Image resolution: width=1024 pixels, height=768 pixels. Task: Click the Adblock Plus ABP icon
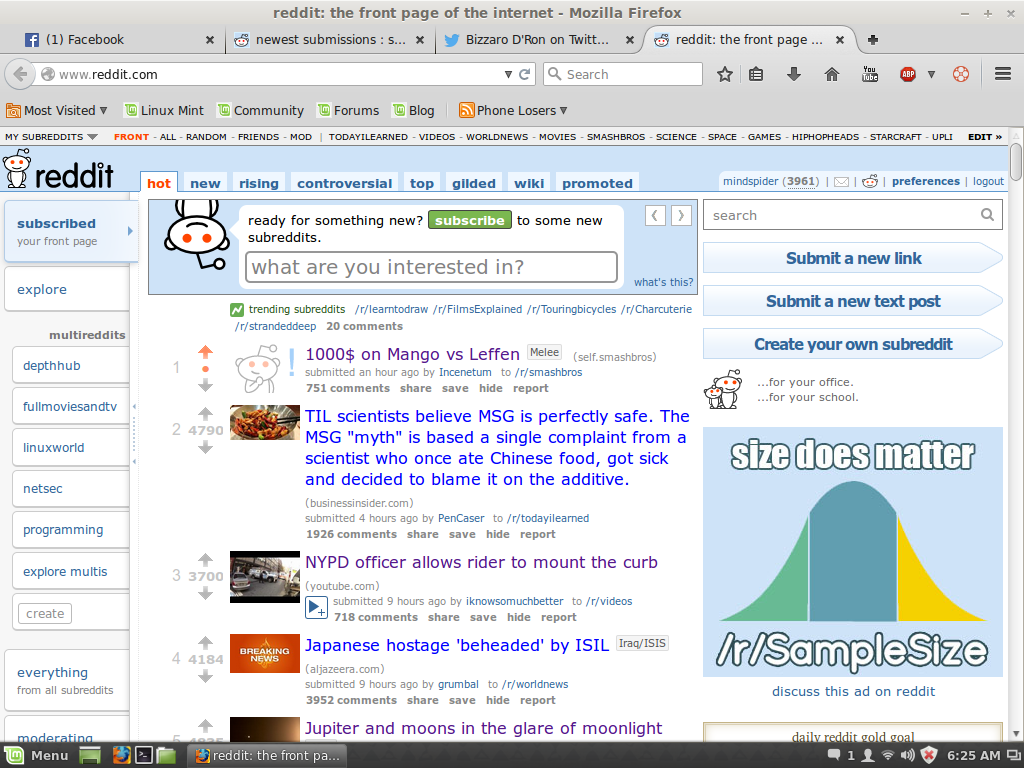point(908,74)
